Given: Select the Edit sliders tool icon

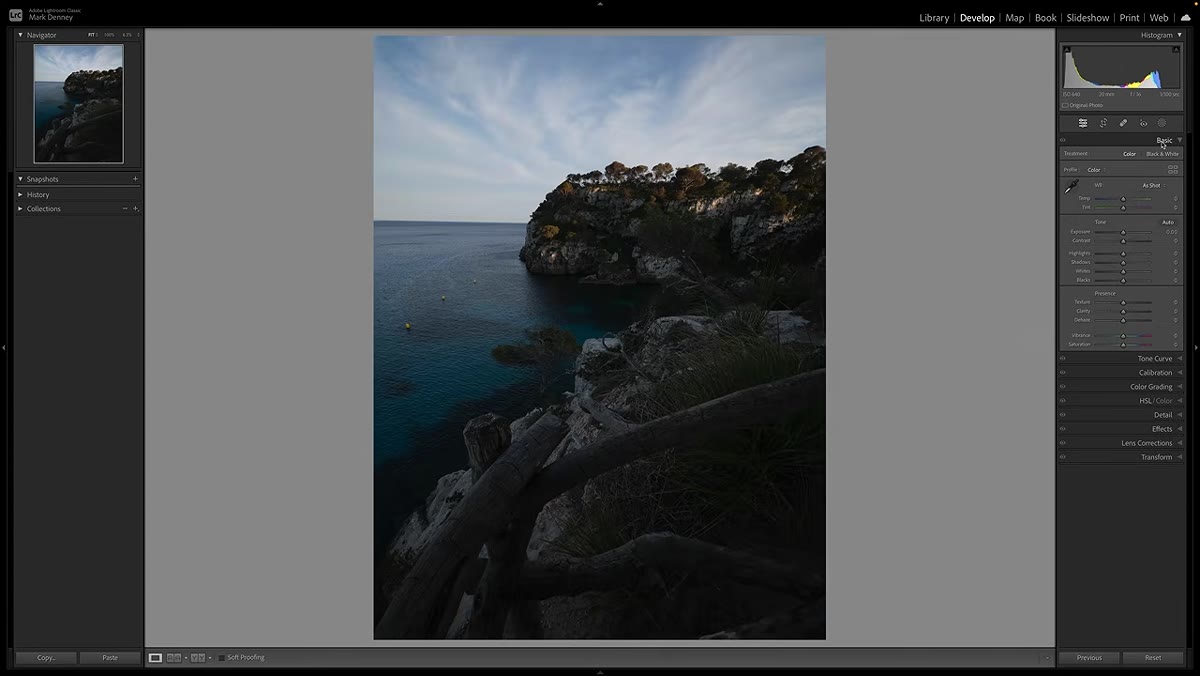Looking at the screenshot, I should point(1083,123).
